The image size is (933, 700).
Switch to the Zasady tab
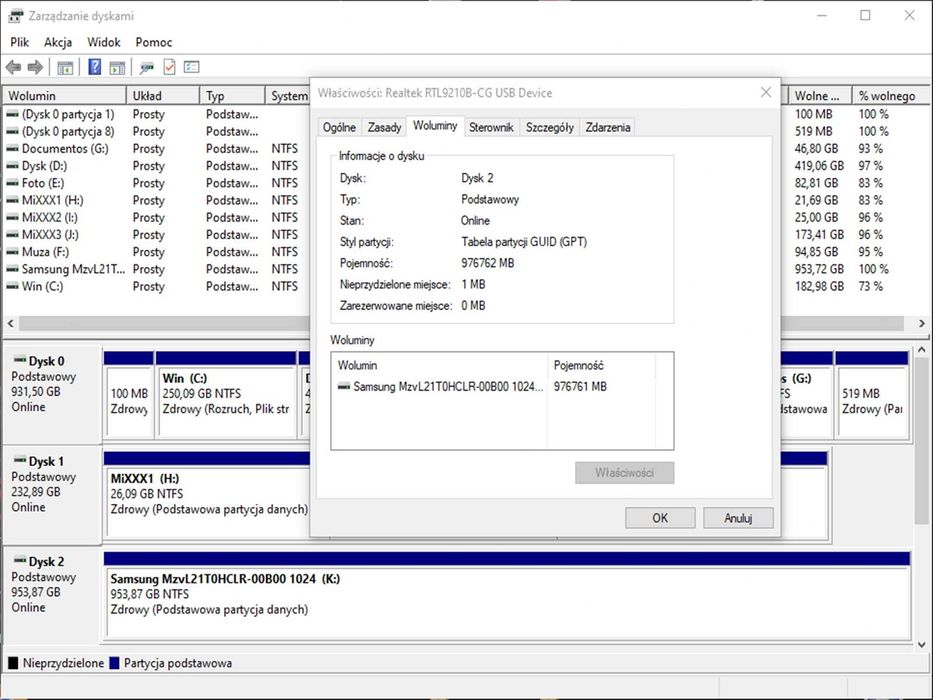coord(384,127)
